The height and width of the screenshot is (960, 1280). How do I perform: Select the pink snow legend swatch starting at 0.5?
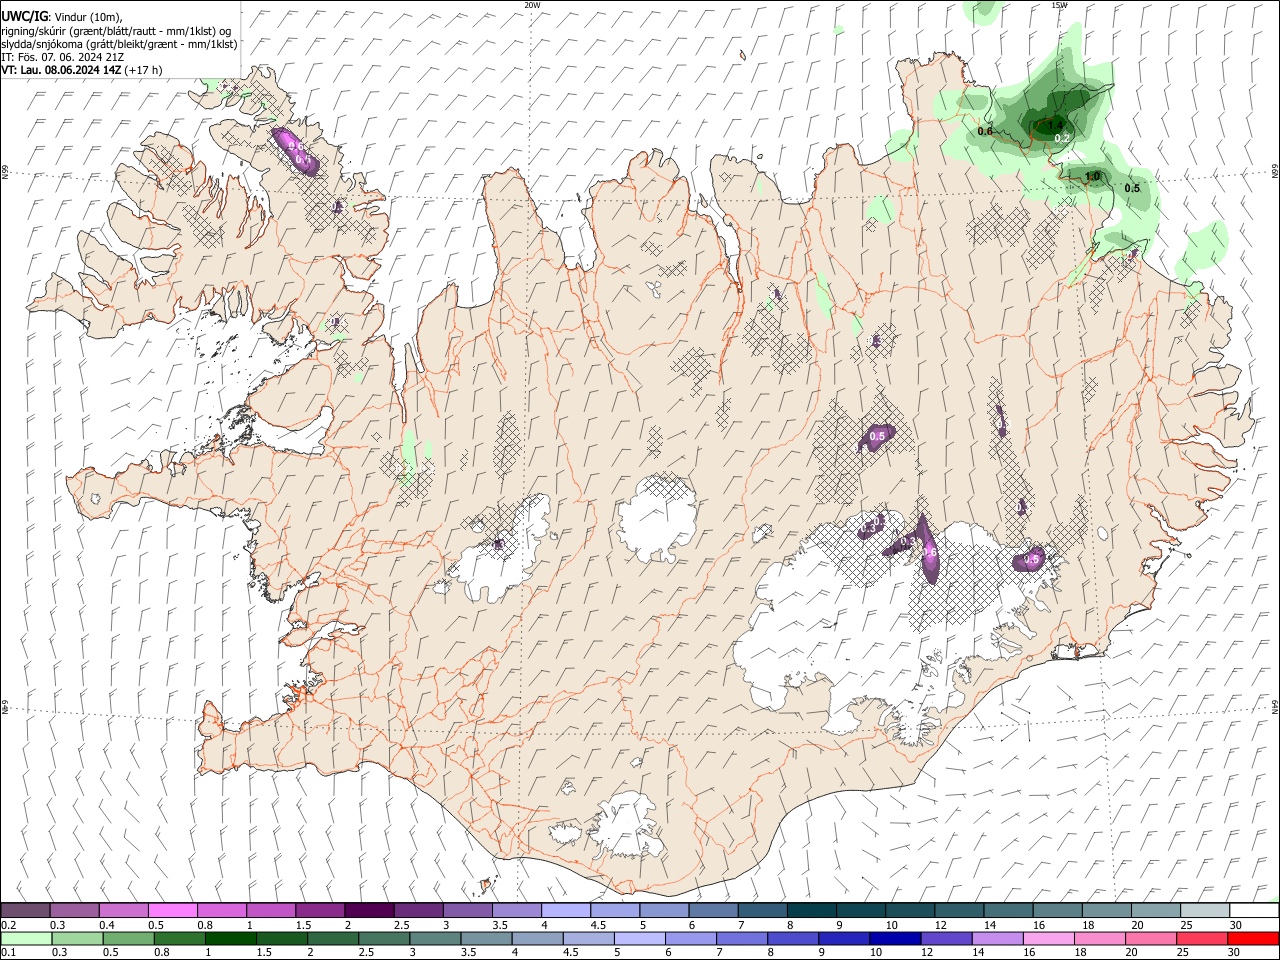coord(172,910)
